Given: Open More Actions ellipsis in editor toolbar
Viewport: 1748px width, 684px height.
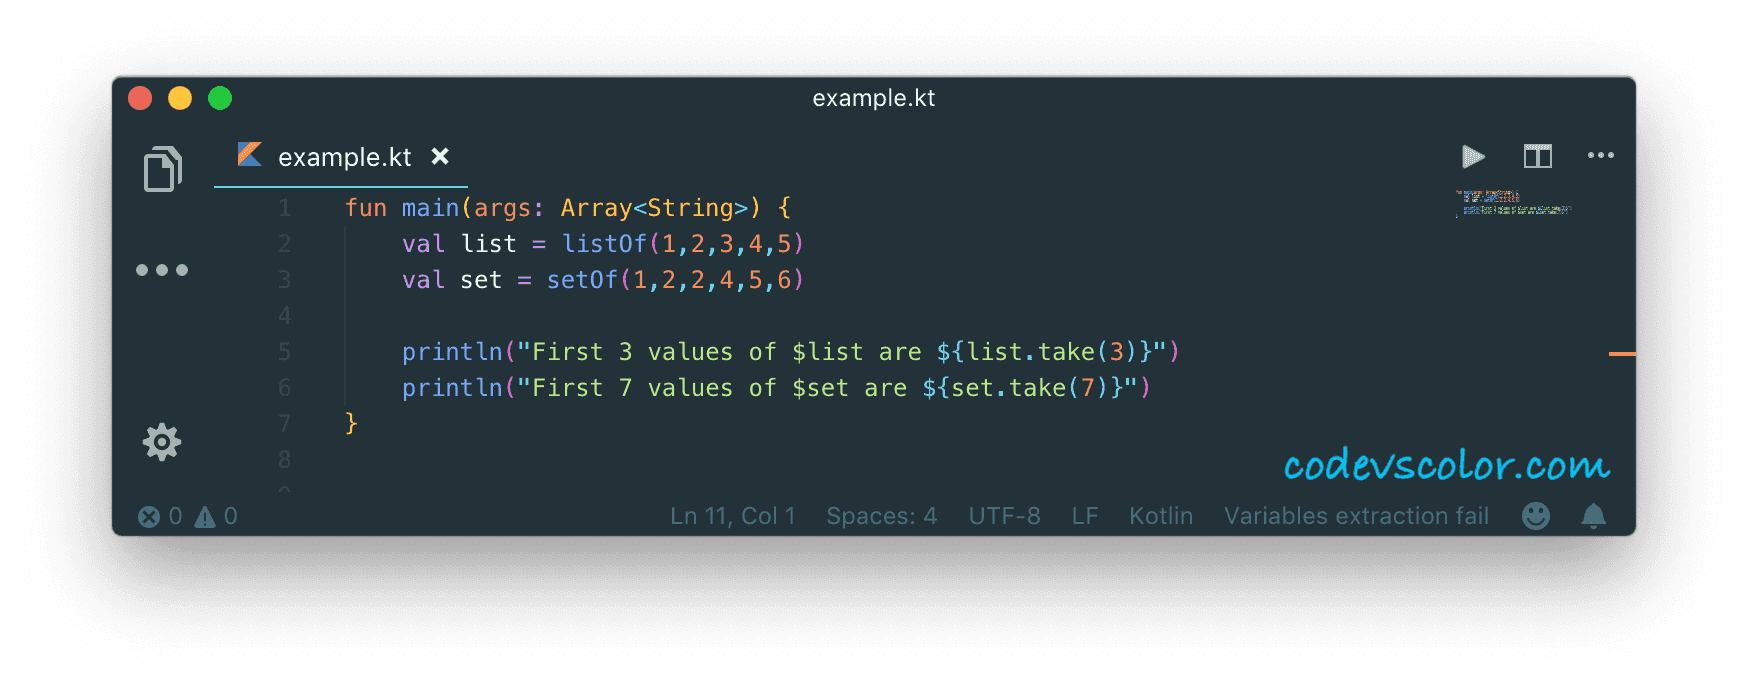Looking at the screenshot, I should tap(1601, 155).
